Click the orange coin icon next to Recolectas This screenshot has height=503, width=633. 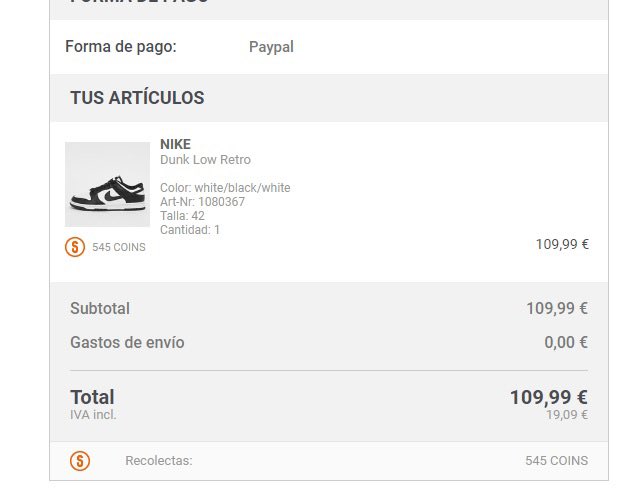click(80, 461)
